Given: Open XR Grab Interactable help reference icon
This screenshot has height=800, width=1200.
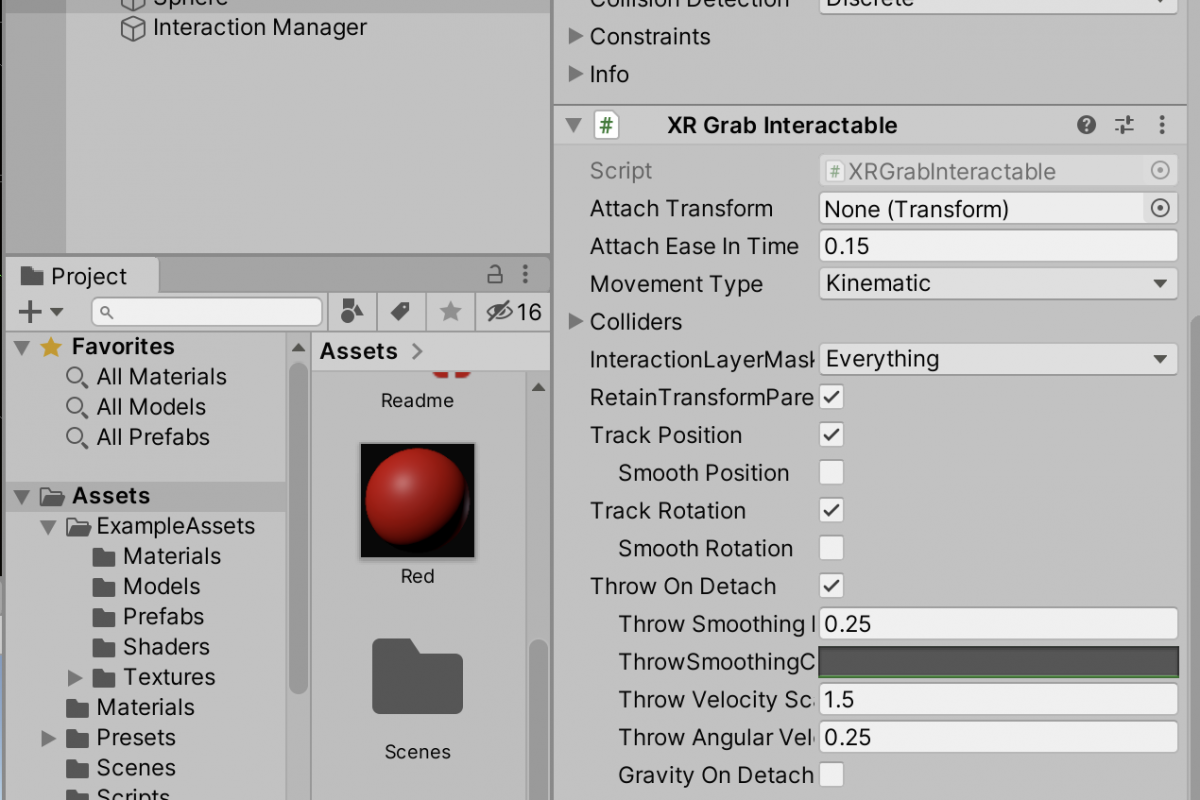Looking at the screenshot, I should click(x=1086, y=125).
